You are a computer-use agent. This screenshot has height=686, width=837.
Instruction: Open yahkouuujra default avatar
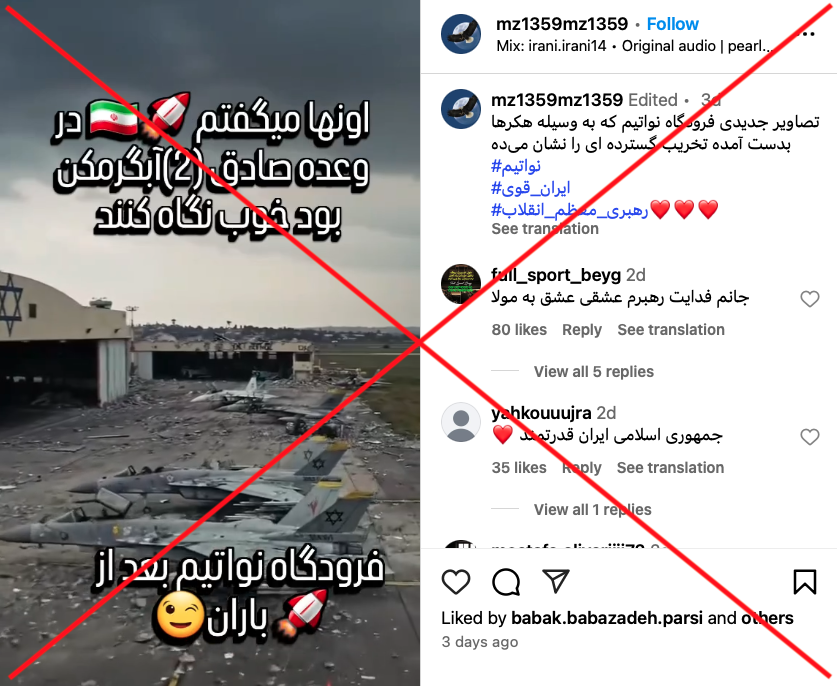pos(461,422)
